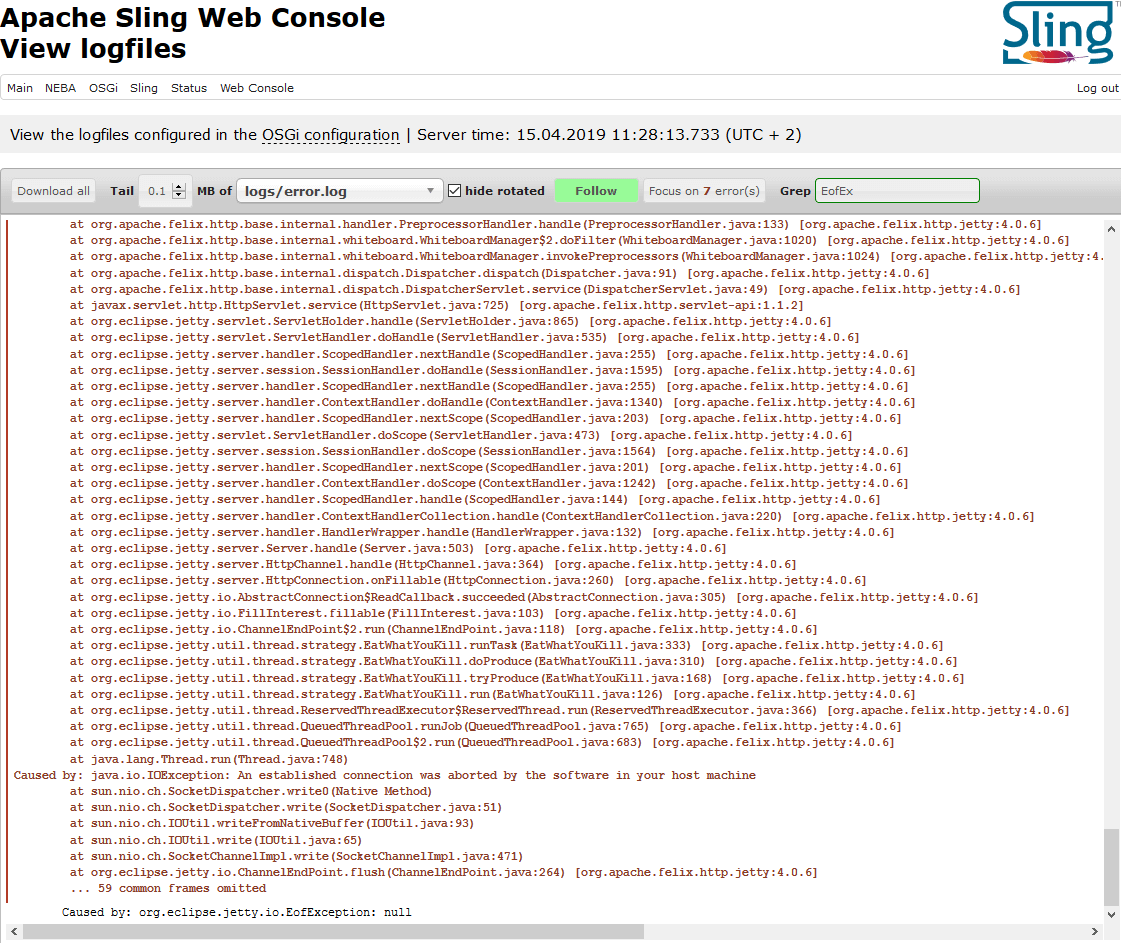Screen dimensions: 1121x943
Task: Click the log scroll down arrow
Action: (x=1111, y=914)
